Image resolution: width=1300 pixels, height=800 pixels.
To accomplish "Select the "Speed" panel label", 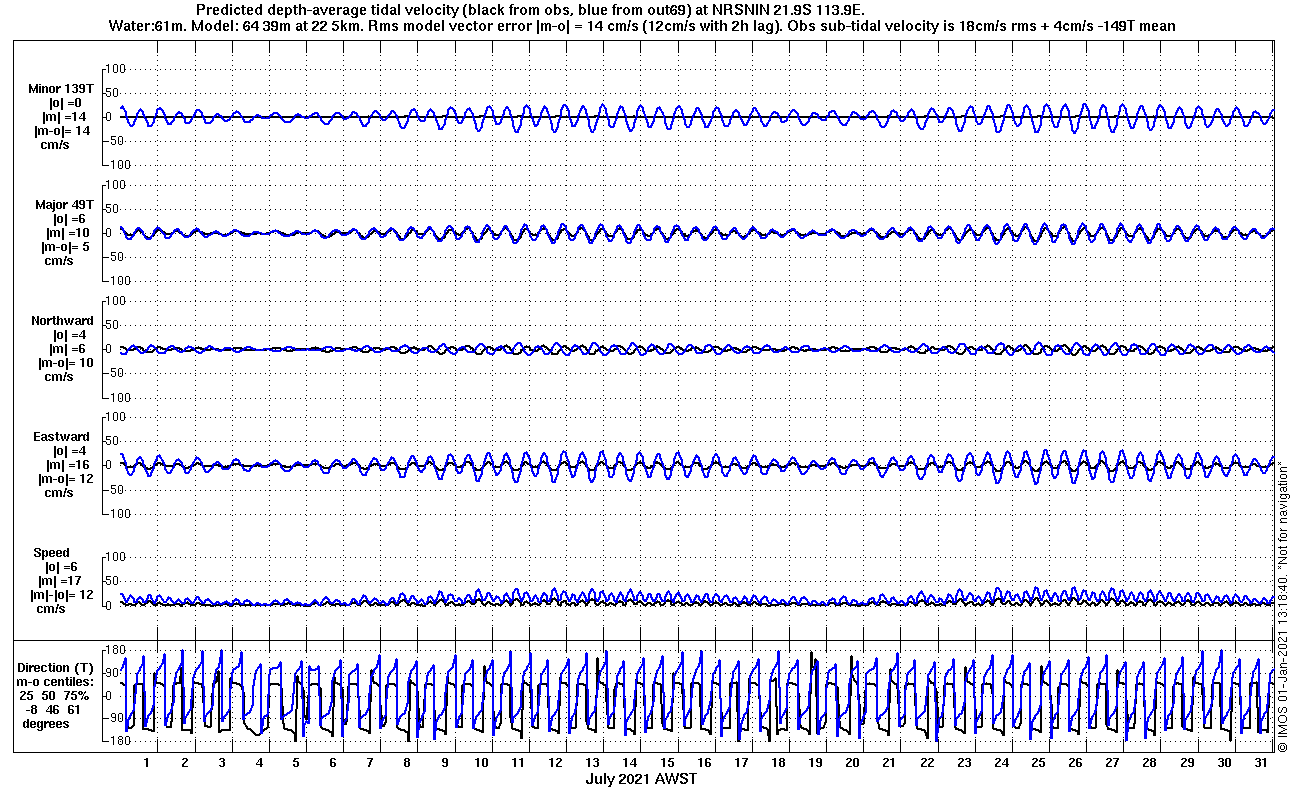I will click(x=52, y=553).
